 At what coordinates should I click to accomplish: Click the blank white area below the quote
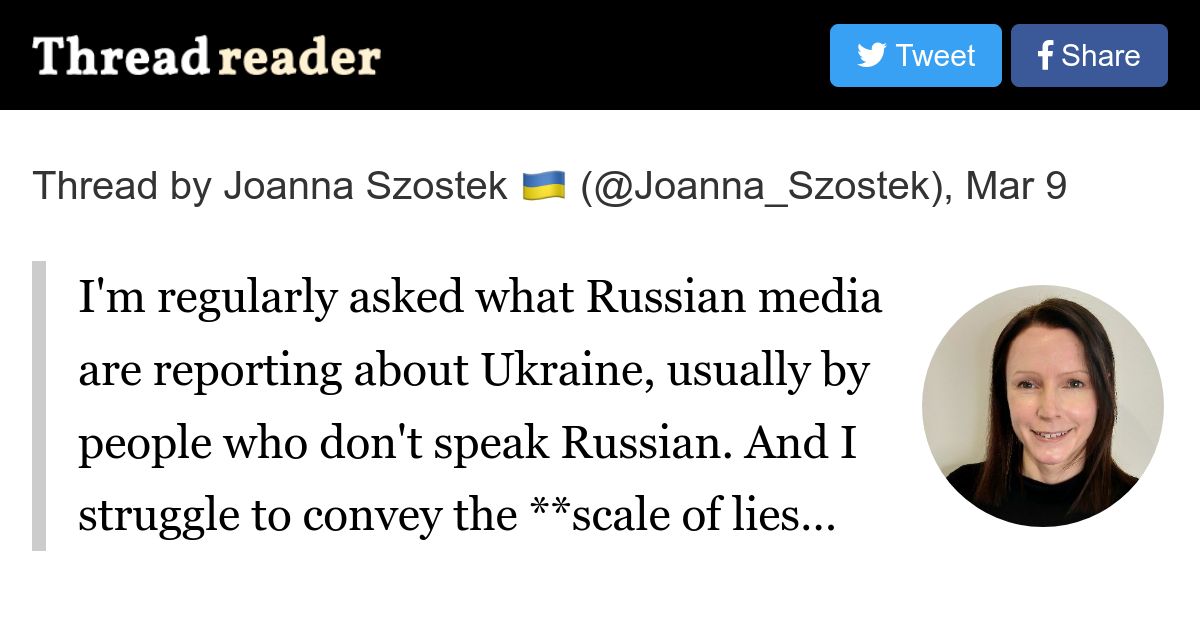600,590
